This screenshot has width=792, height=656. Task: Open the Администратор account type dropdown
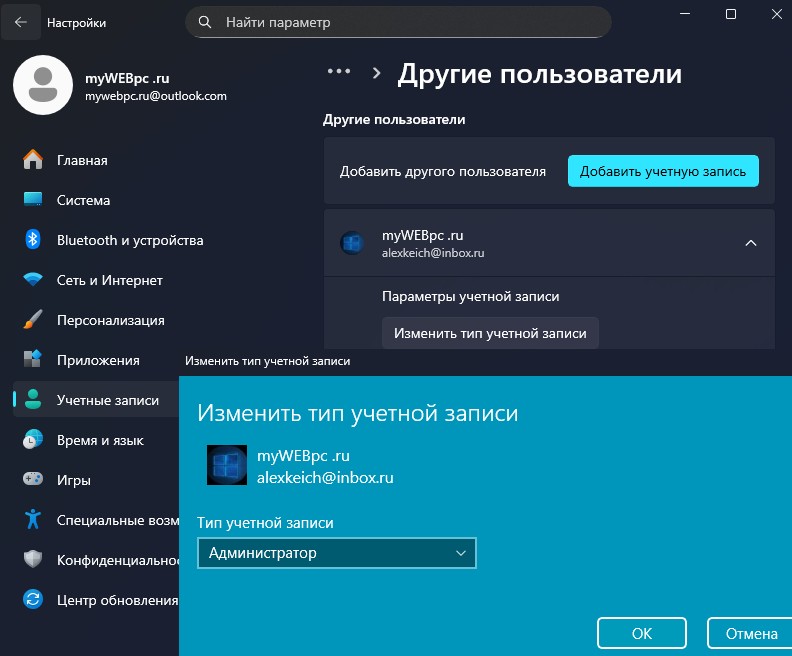coord(336,553)
